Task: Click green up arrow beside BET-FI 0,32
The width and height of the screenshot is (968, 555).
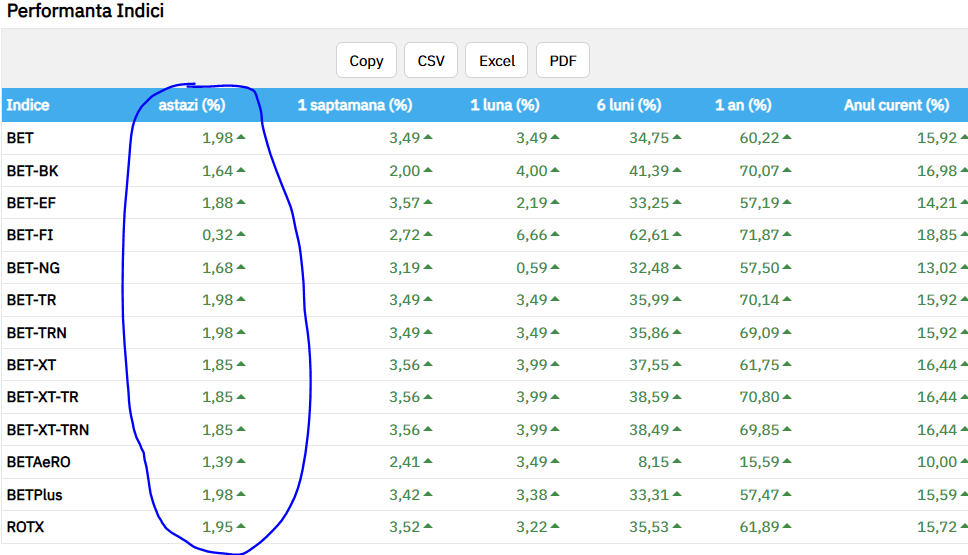Action: [241, 236]
